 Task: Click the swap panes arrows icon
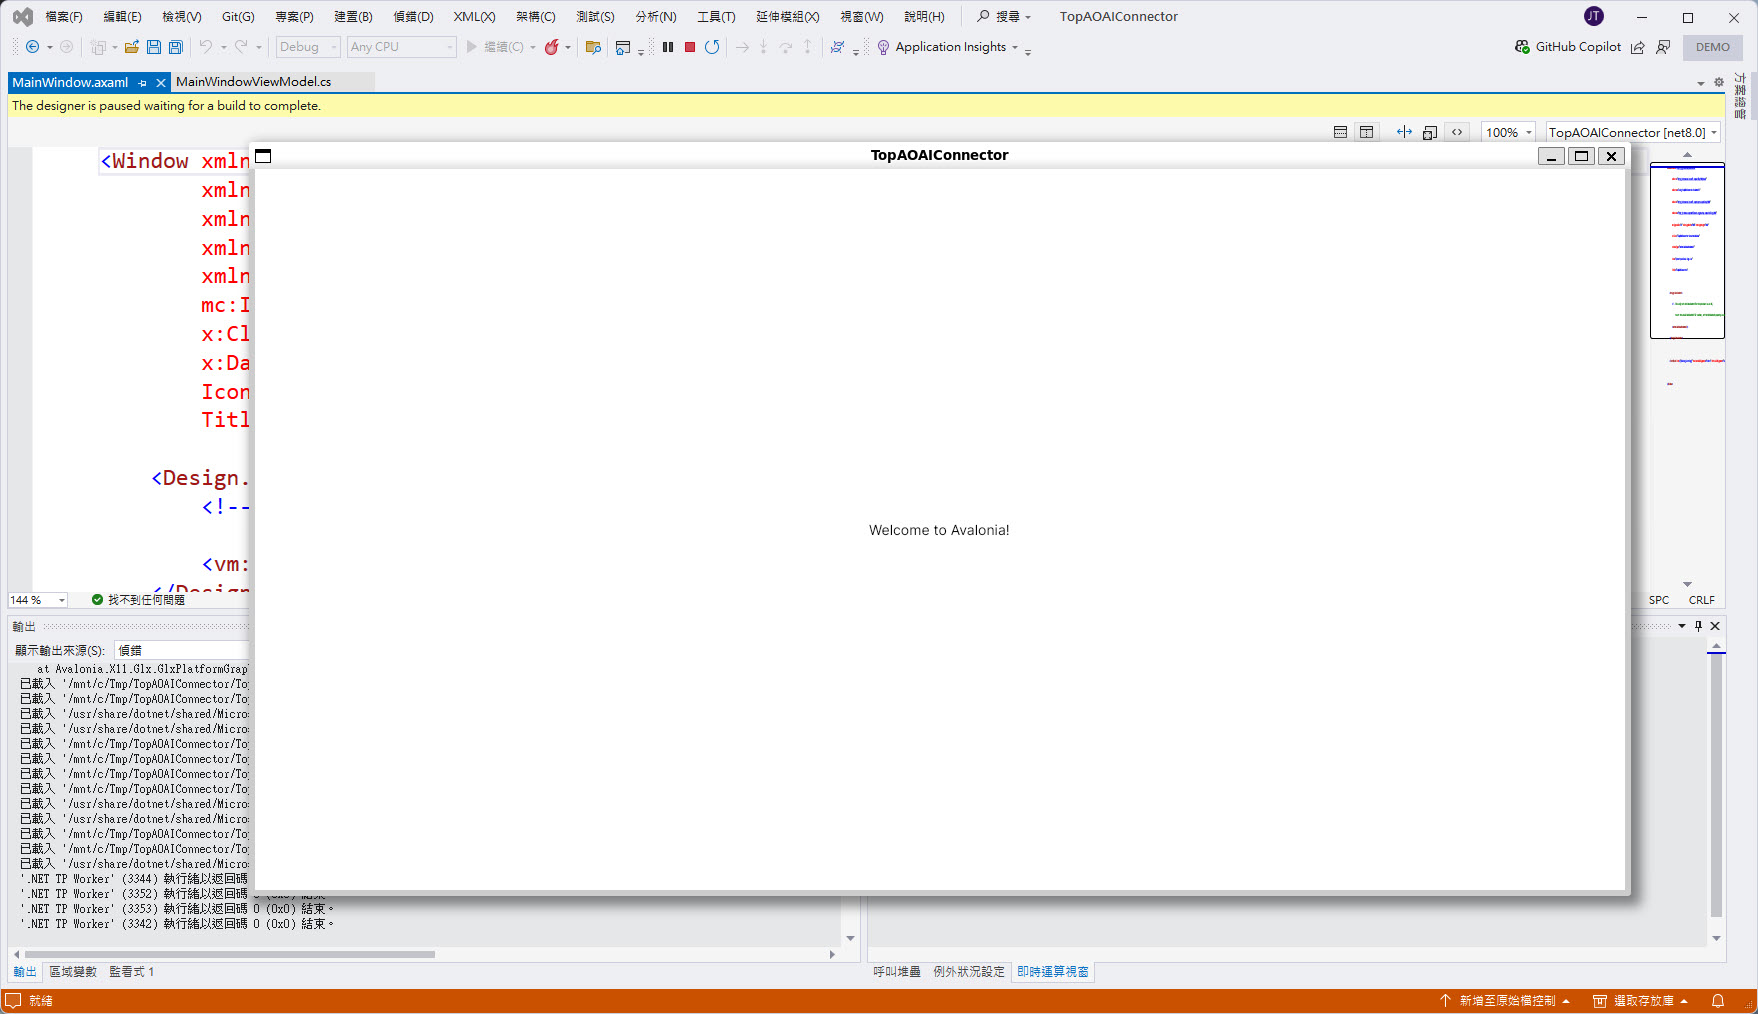1404,132
